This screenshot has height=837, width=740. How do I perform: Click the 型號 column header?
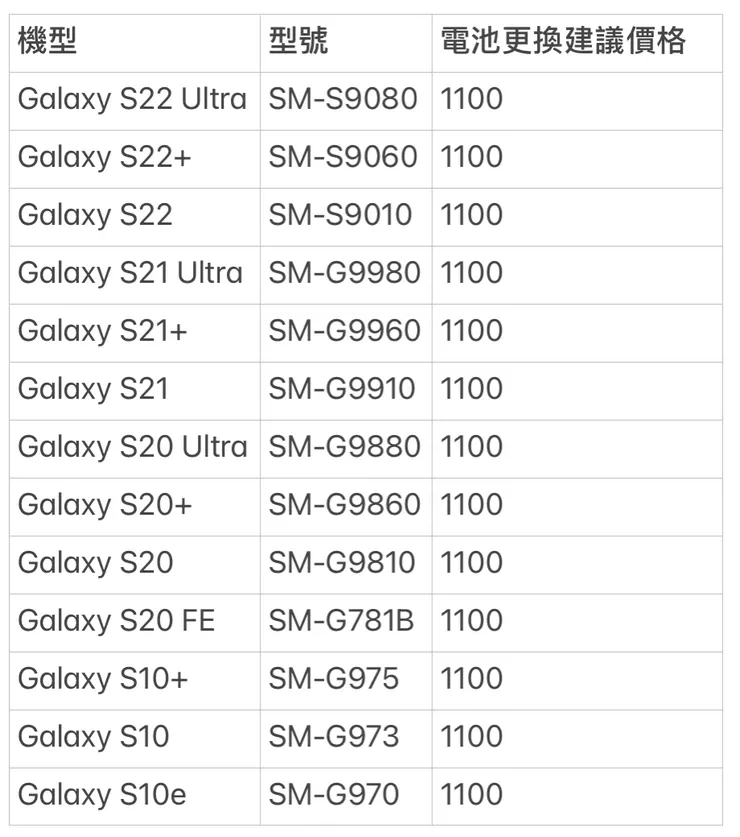pyautogui.click(x=298, y=42)
